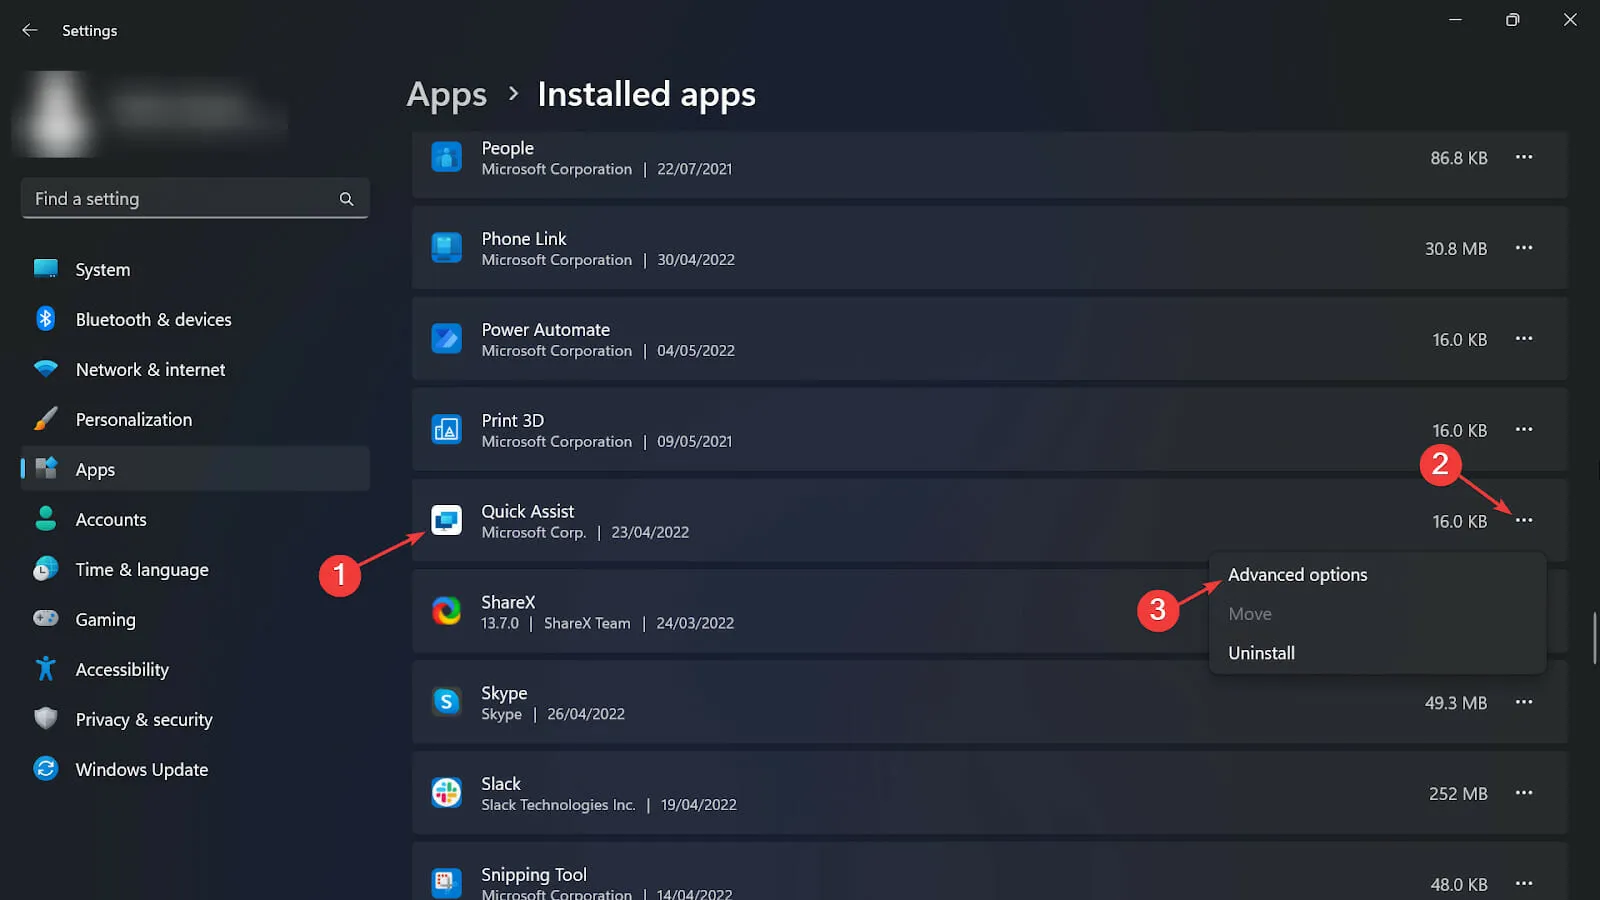Go to Privacy & security settings
The height and width of the screenshot is (900, 1600).
pos(143,719)
